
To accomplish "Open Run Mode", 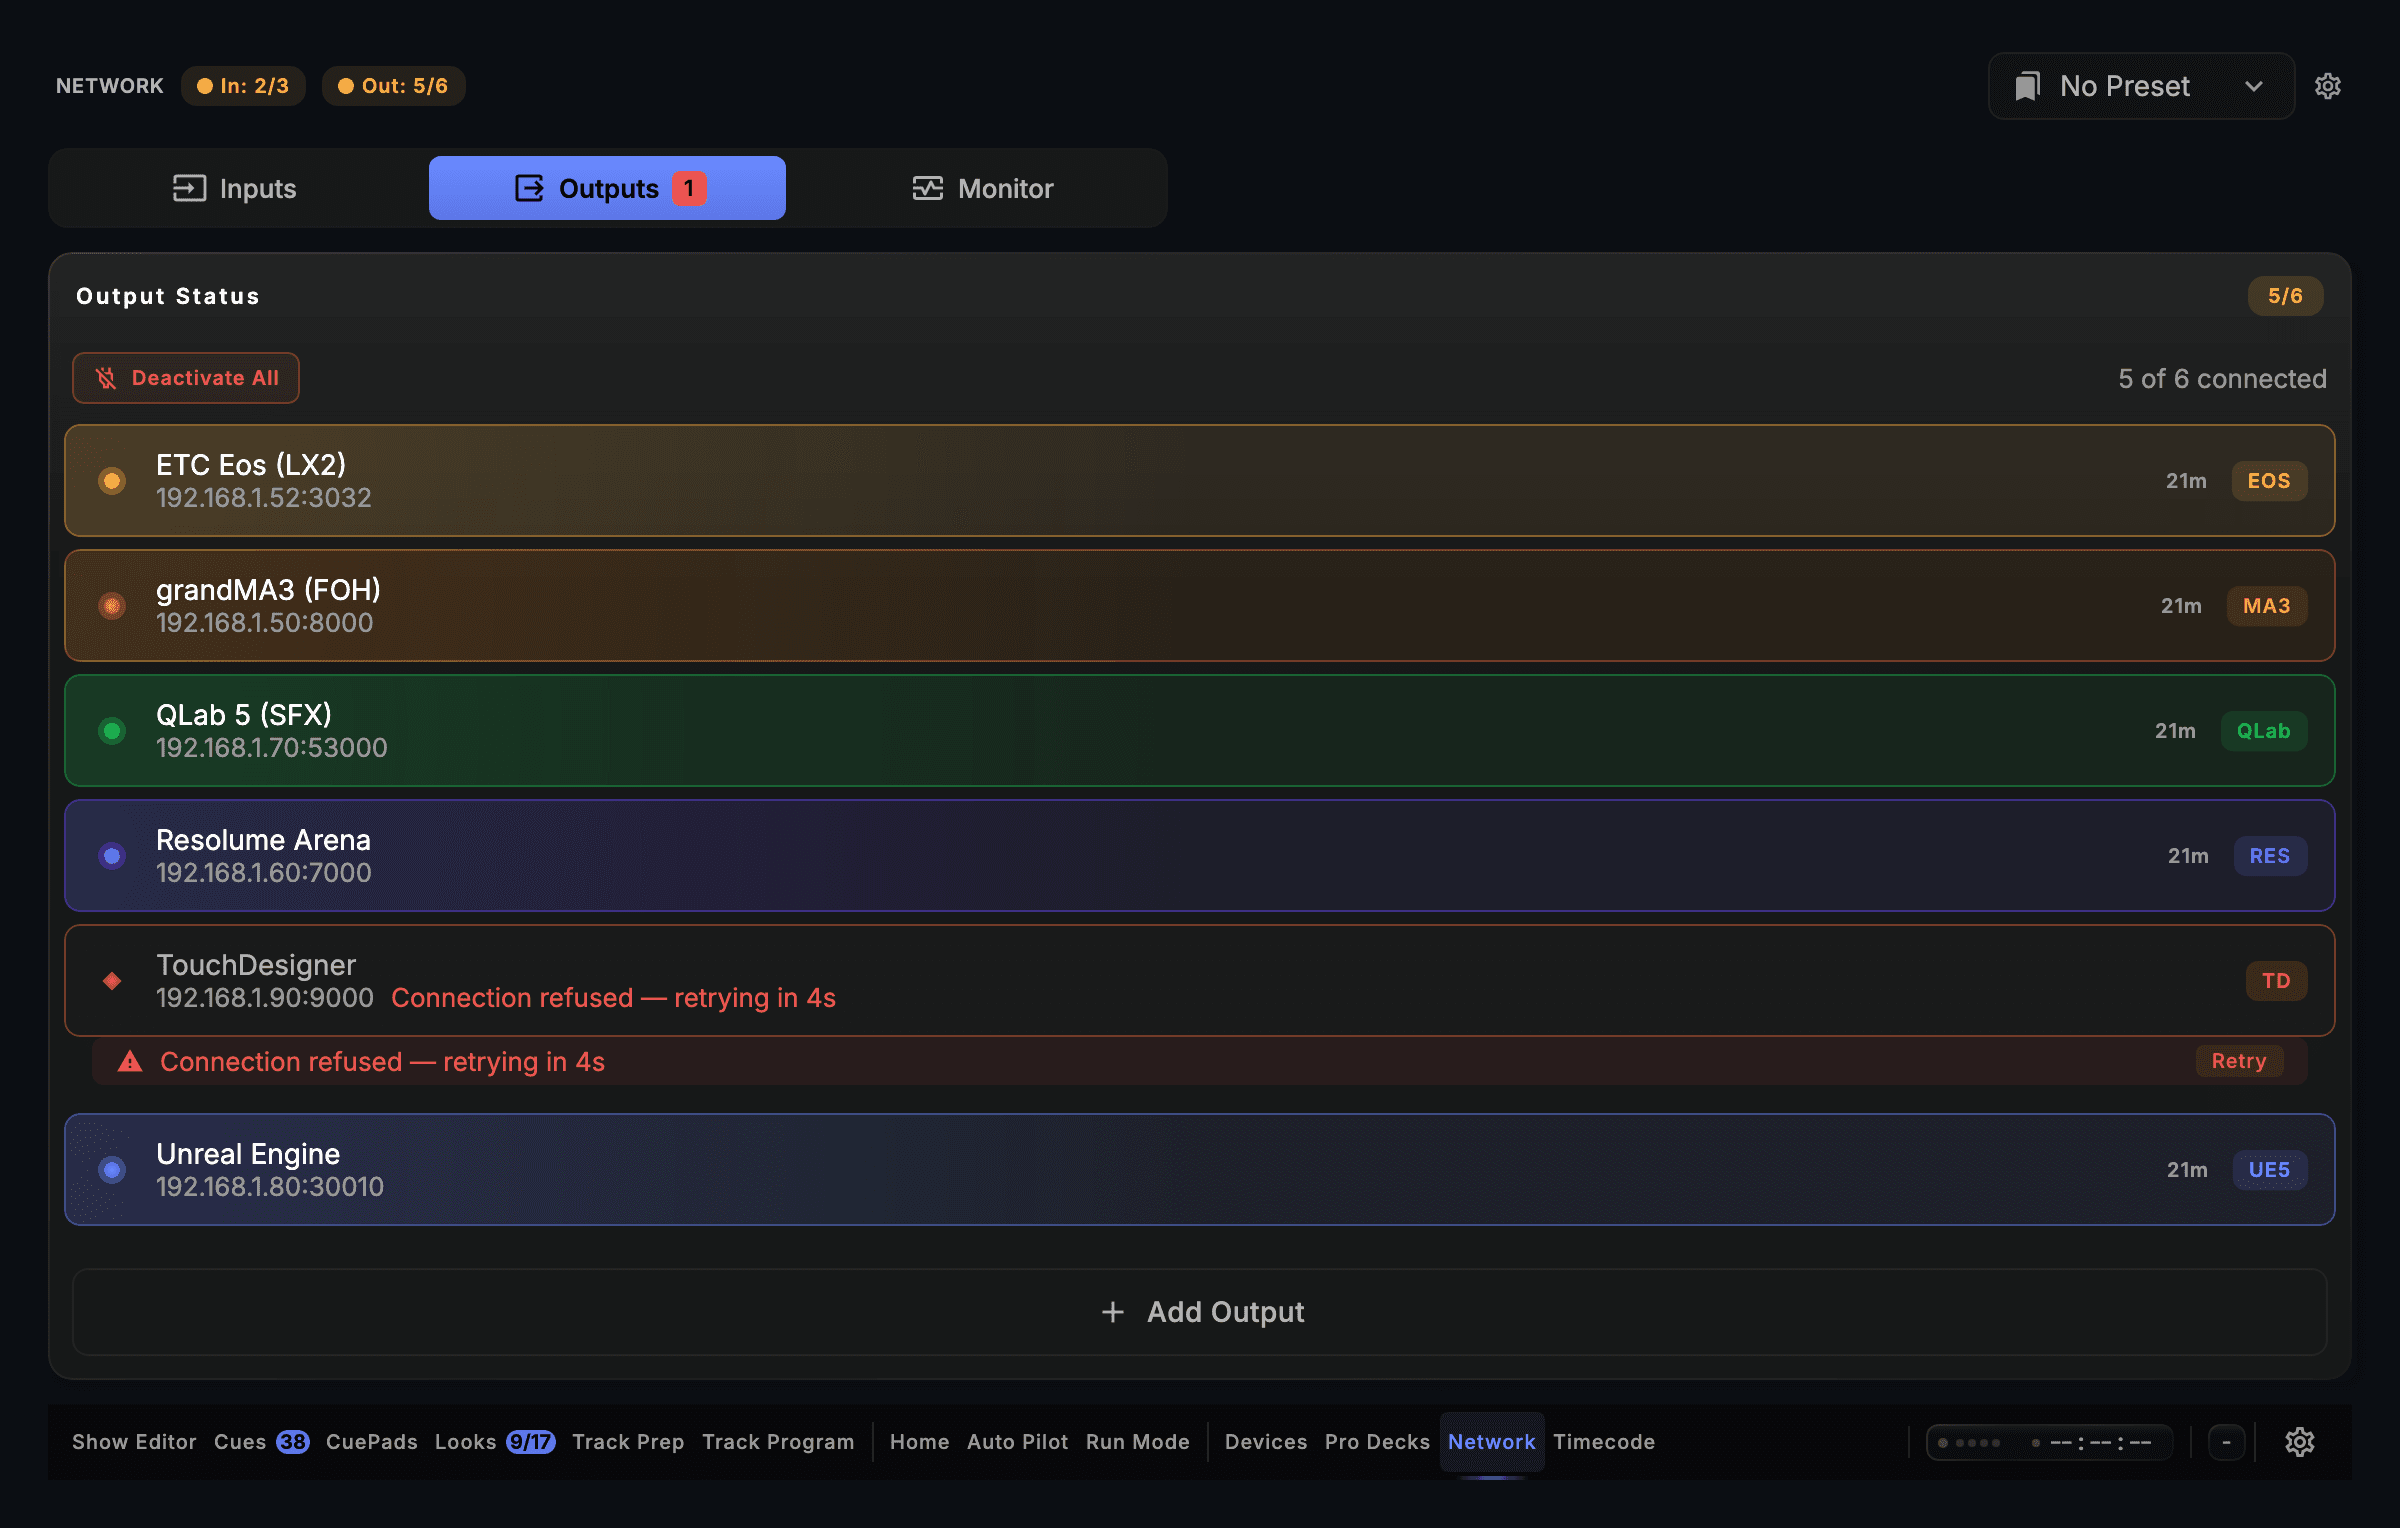I will [1138, 1442].
